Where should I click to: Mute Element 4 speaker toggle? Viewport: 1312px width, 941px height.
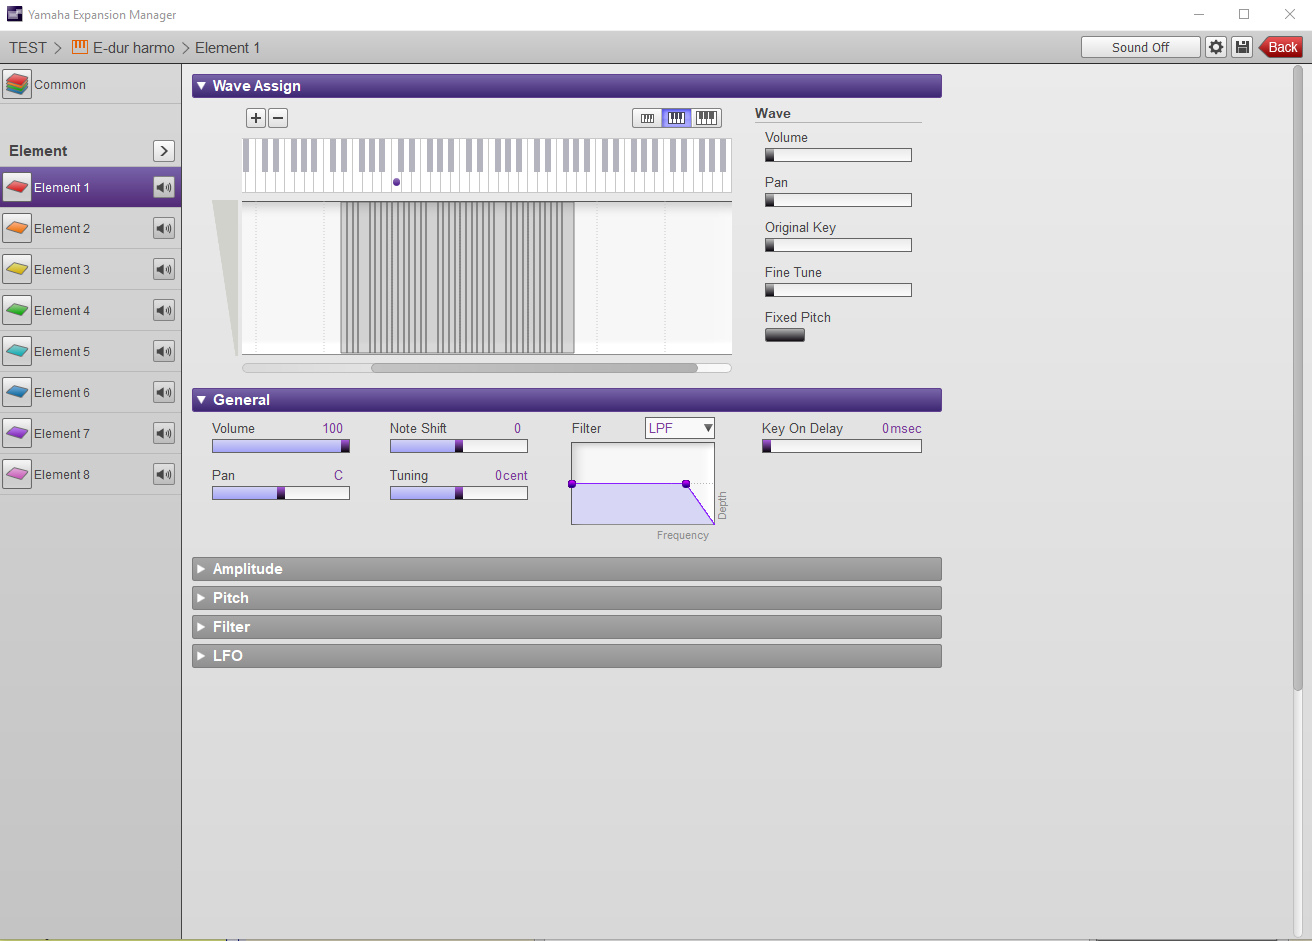[164, 310]
